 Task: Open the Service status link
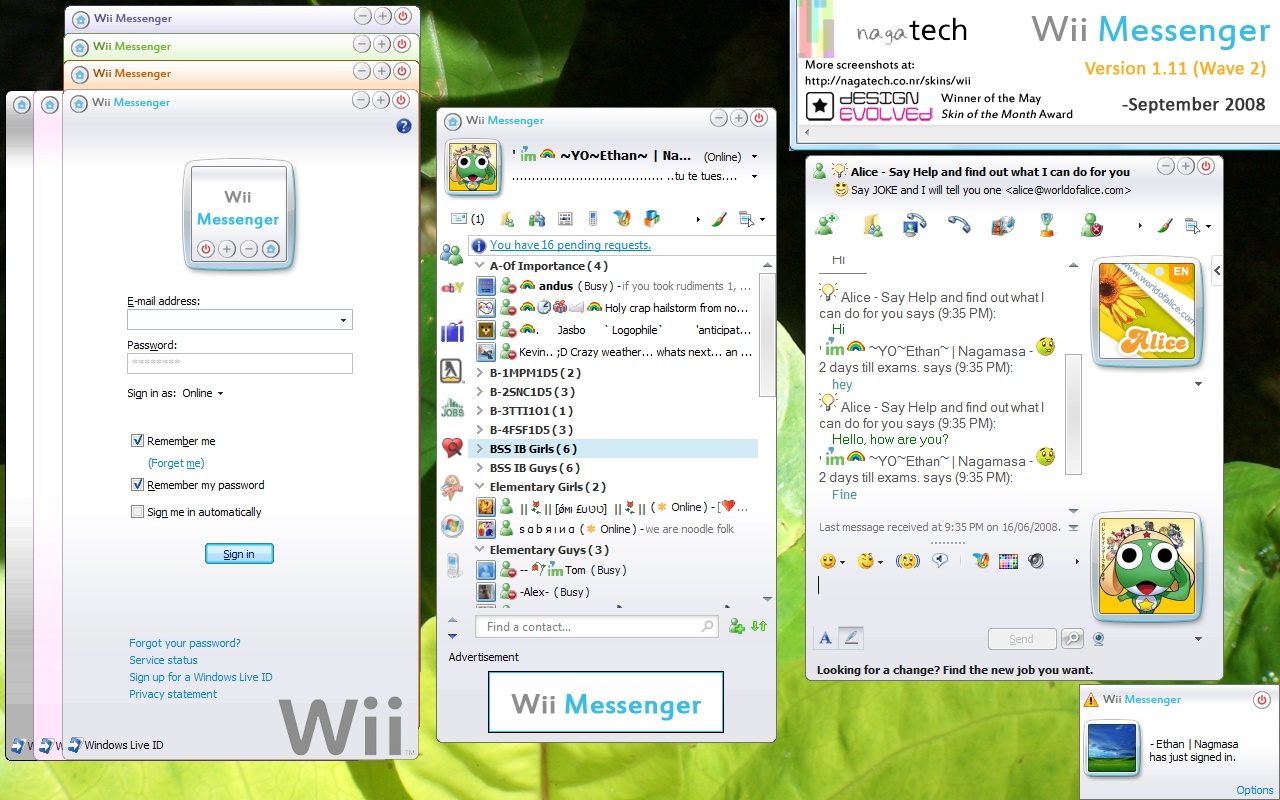point(163,660)
